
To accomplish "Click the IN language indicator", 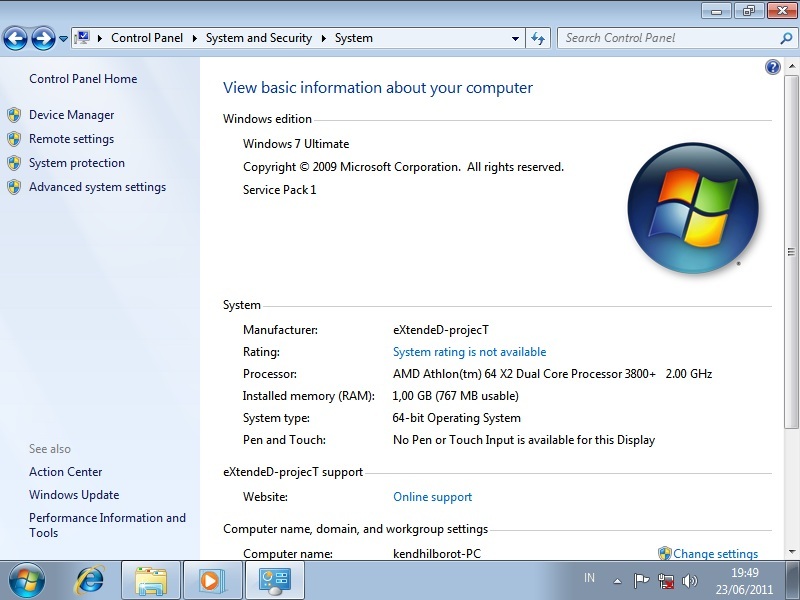I will tap(589, 578).
